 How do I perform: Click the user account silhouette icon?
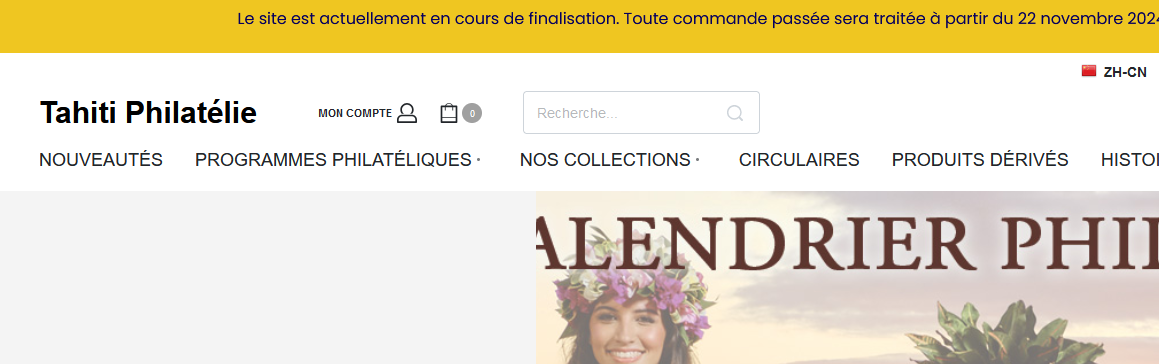coord(407,113)
